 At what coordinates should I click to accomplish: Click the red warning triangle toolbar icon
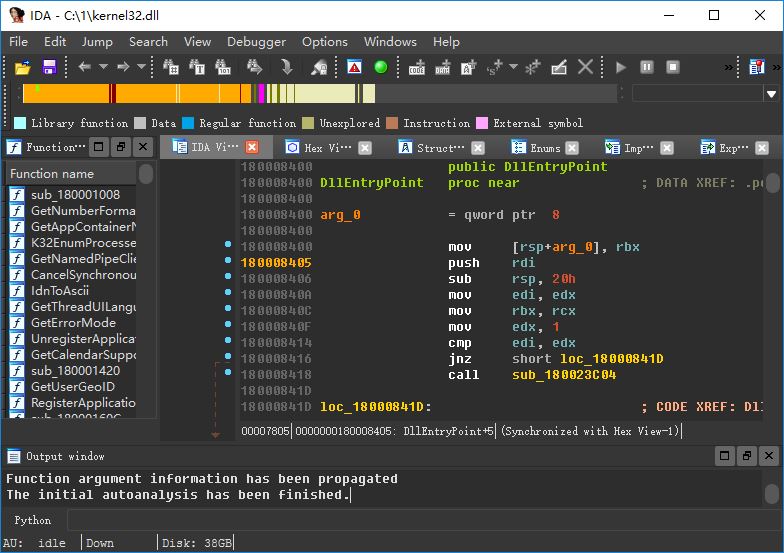coord(354,67)
